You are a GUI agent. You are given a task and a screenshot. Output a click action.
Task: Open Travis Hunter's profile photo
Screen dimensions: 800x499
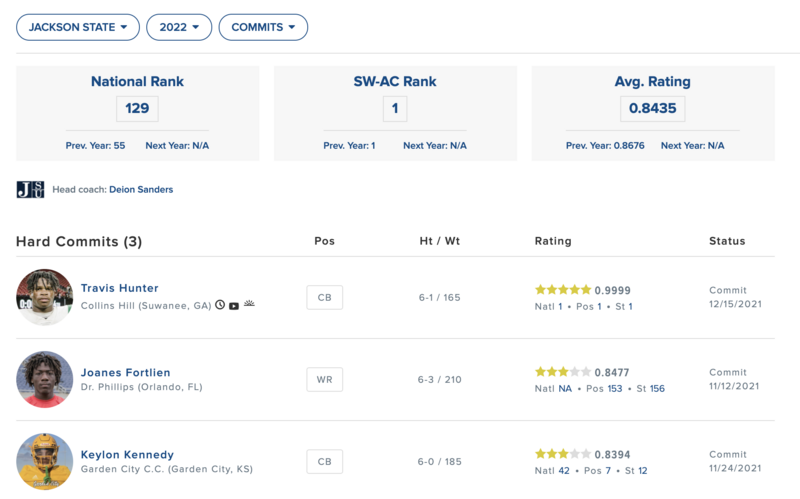(45, 297)
